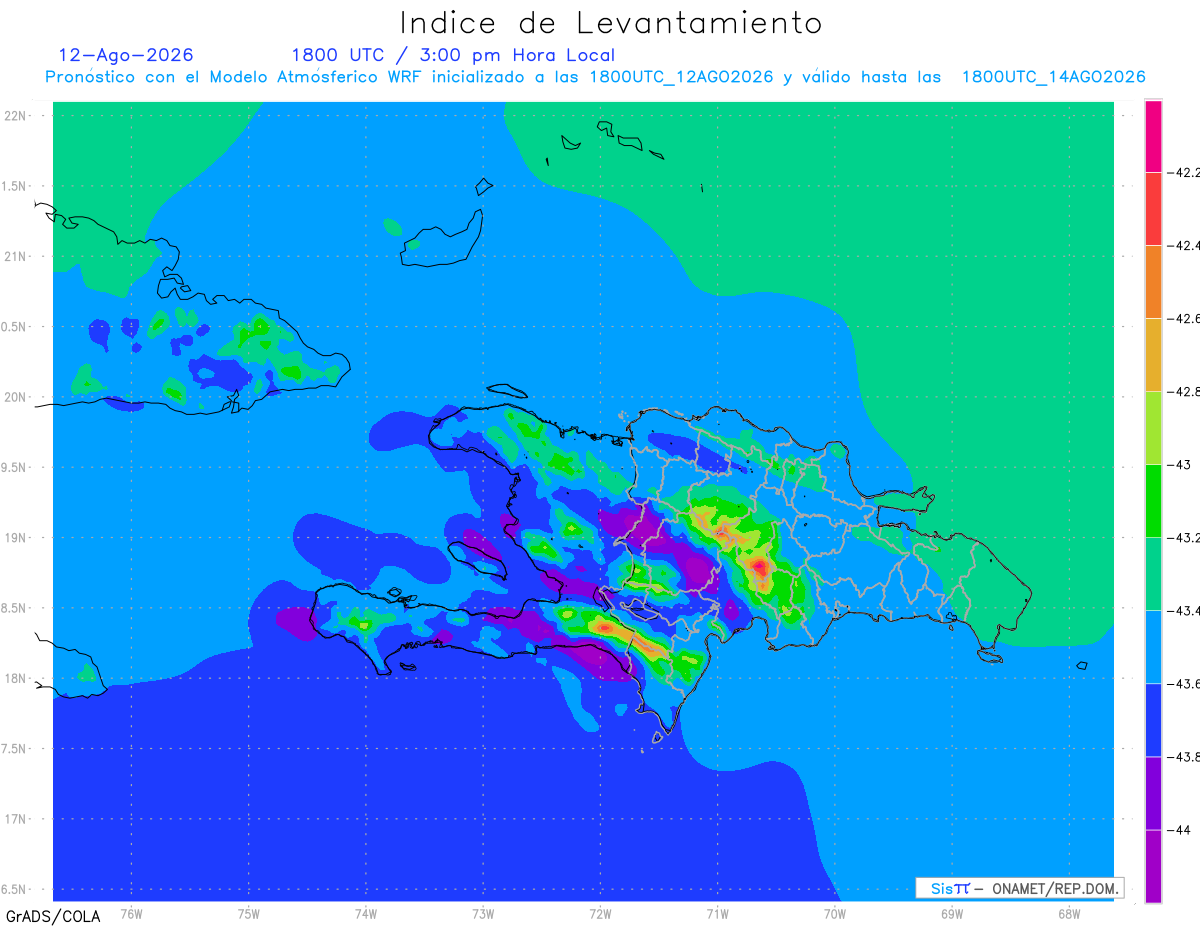Click the '18N' latitude label
Viewport: 1200px width, 927px height.
tap(16, 679)
